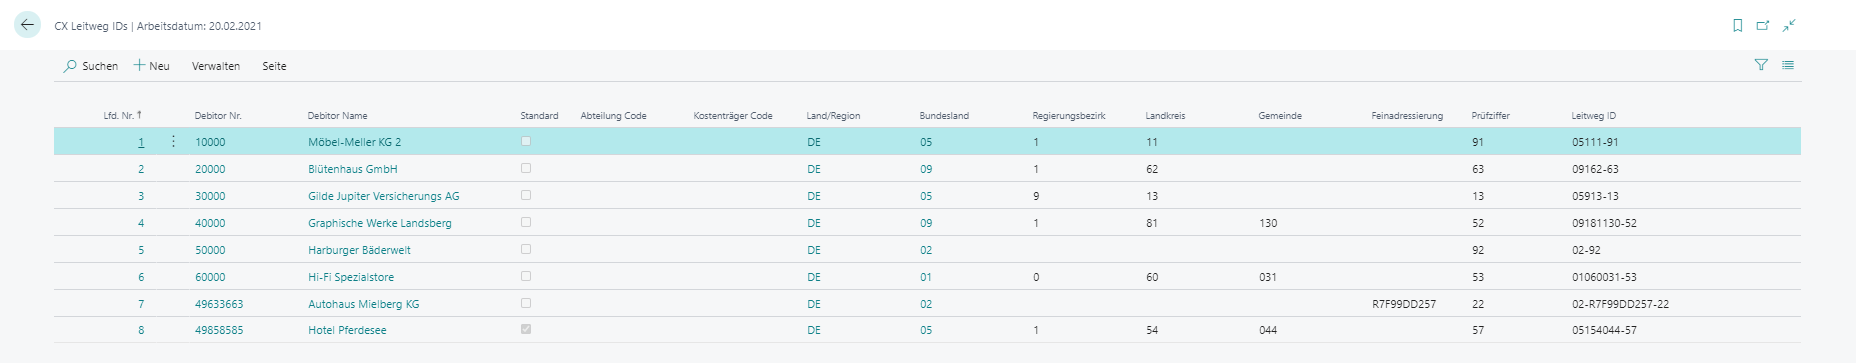The height and width of the screenshot is (363, 1856).
Task: Open the Seite menu
Action: click(x=274, y=66)
